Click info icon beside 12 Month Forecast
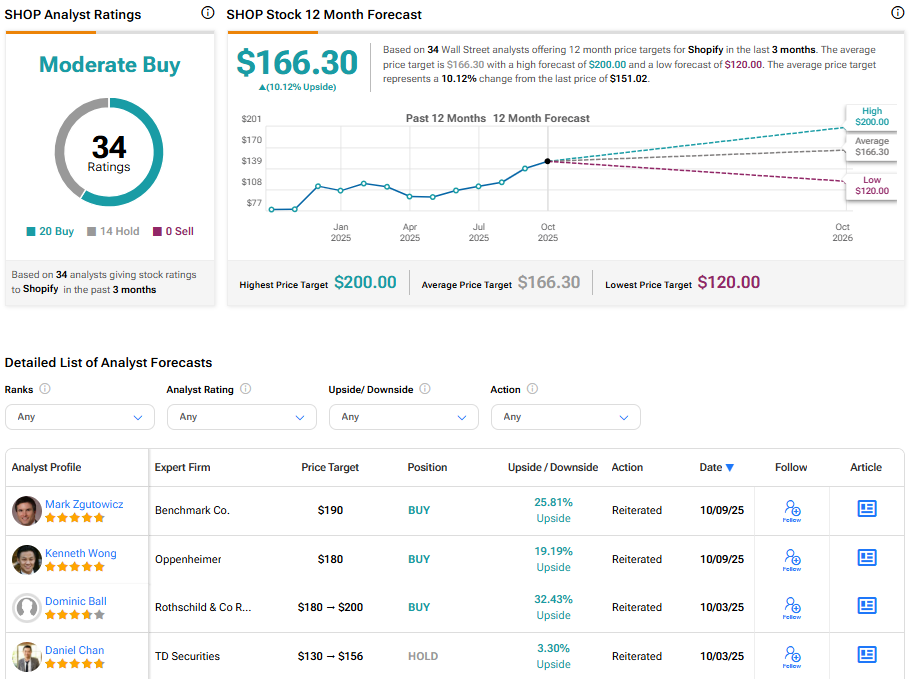This screenshot has width=909, height=679. pos(897,13)
